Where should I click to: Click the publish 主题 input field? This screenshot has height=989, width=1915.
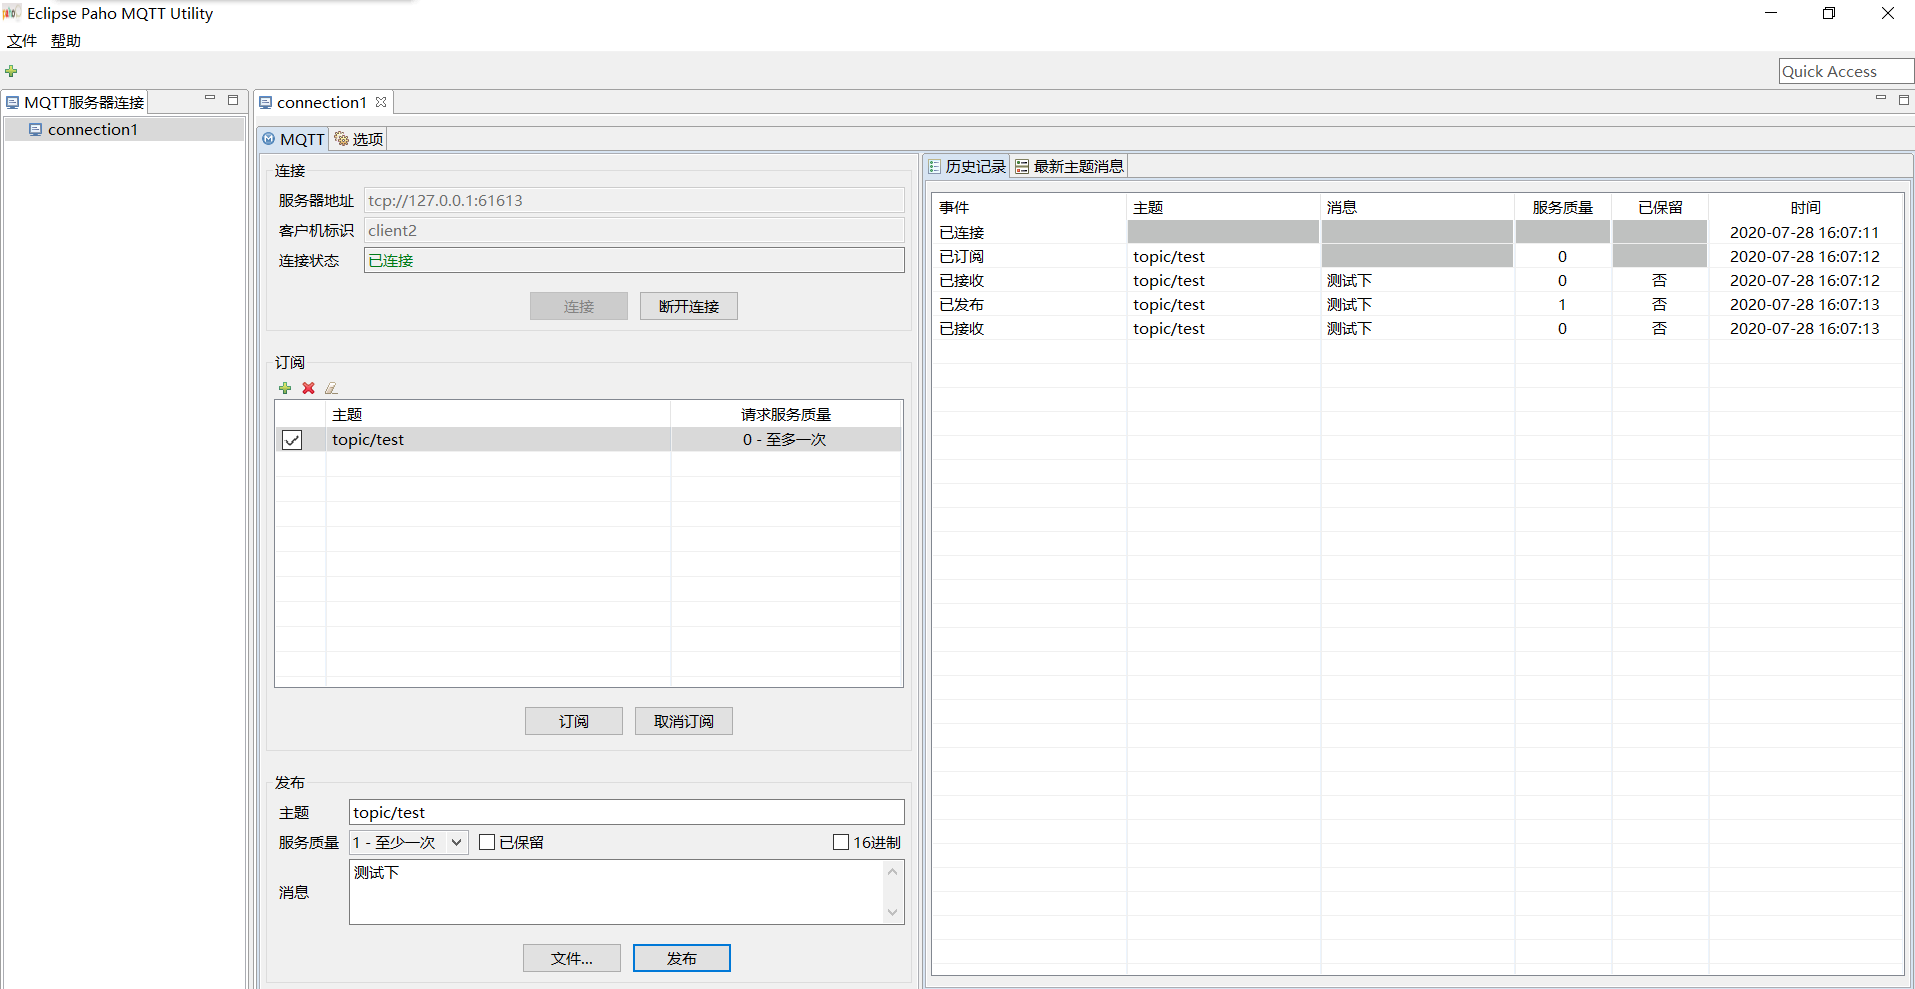[x=626, y=812]
